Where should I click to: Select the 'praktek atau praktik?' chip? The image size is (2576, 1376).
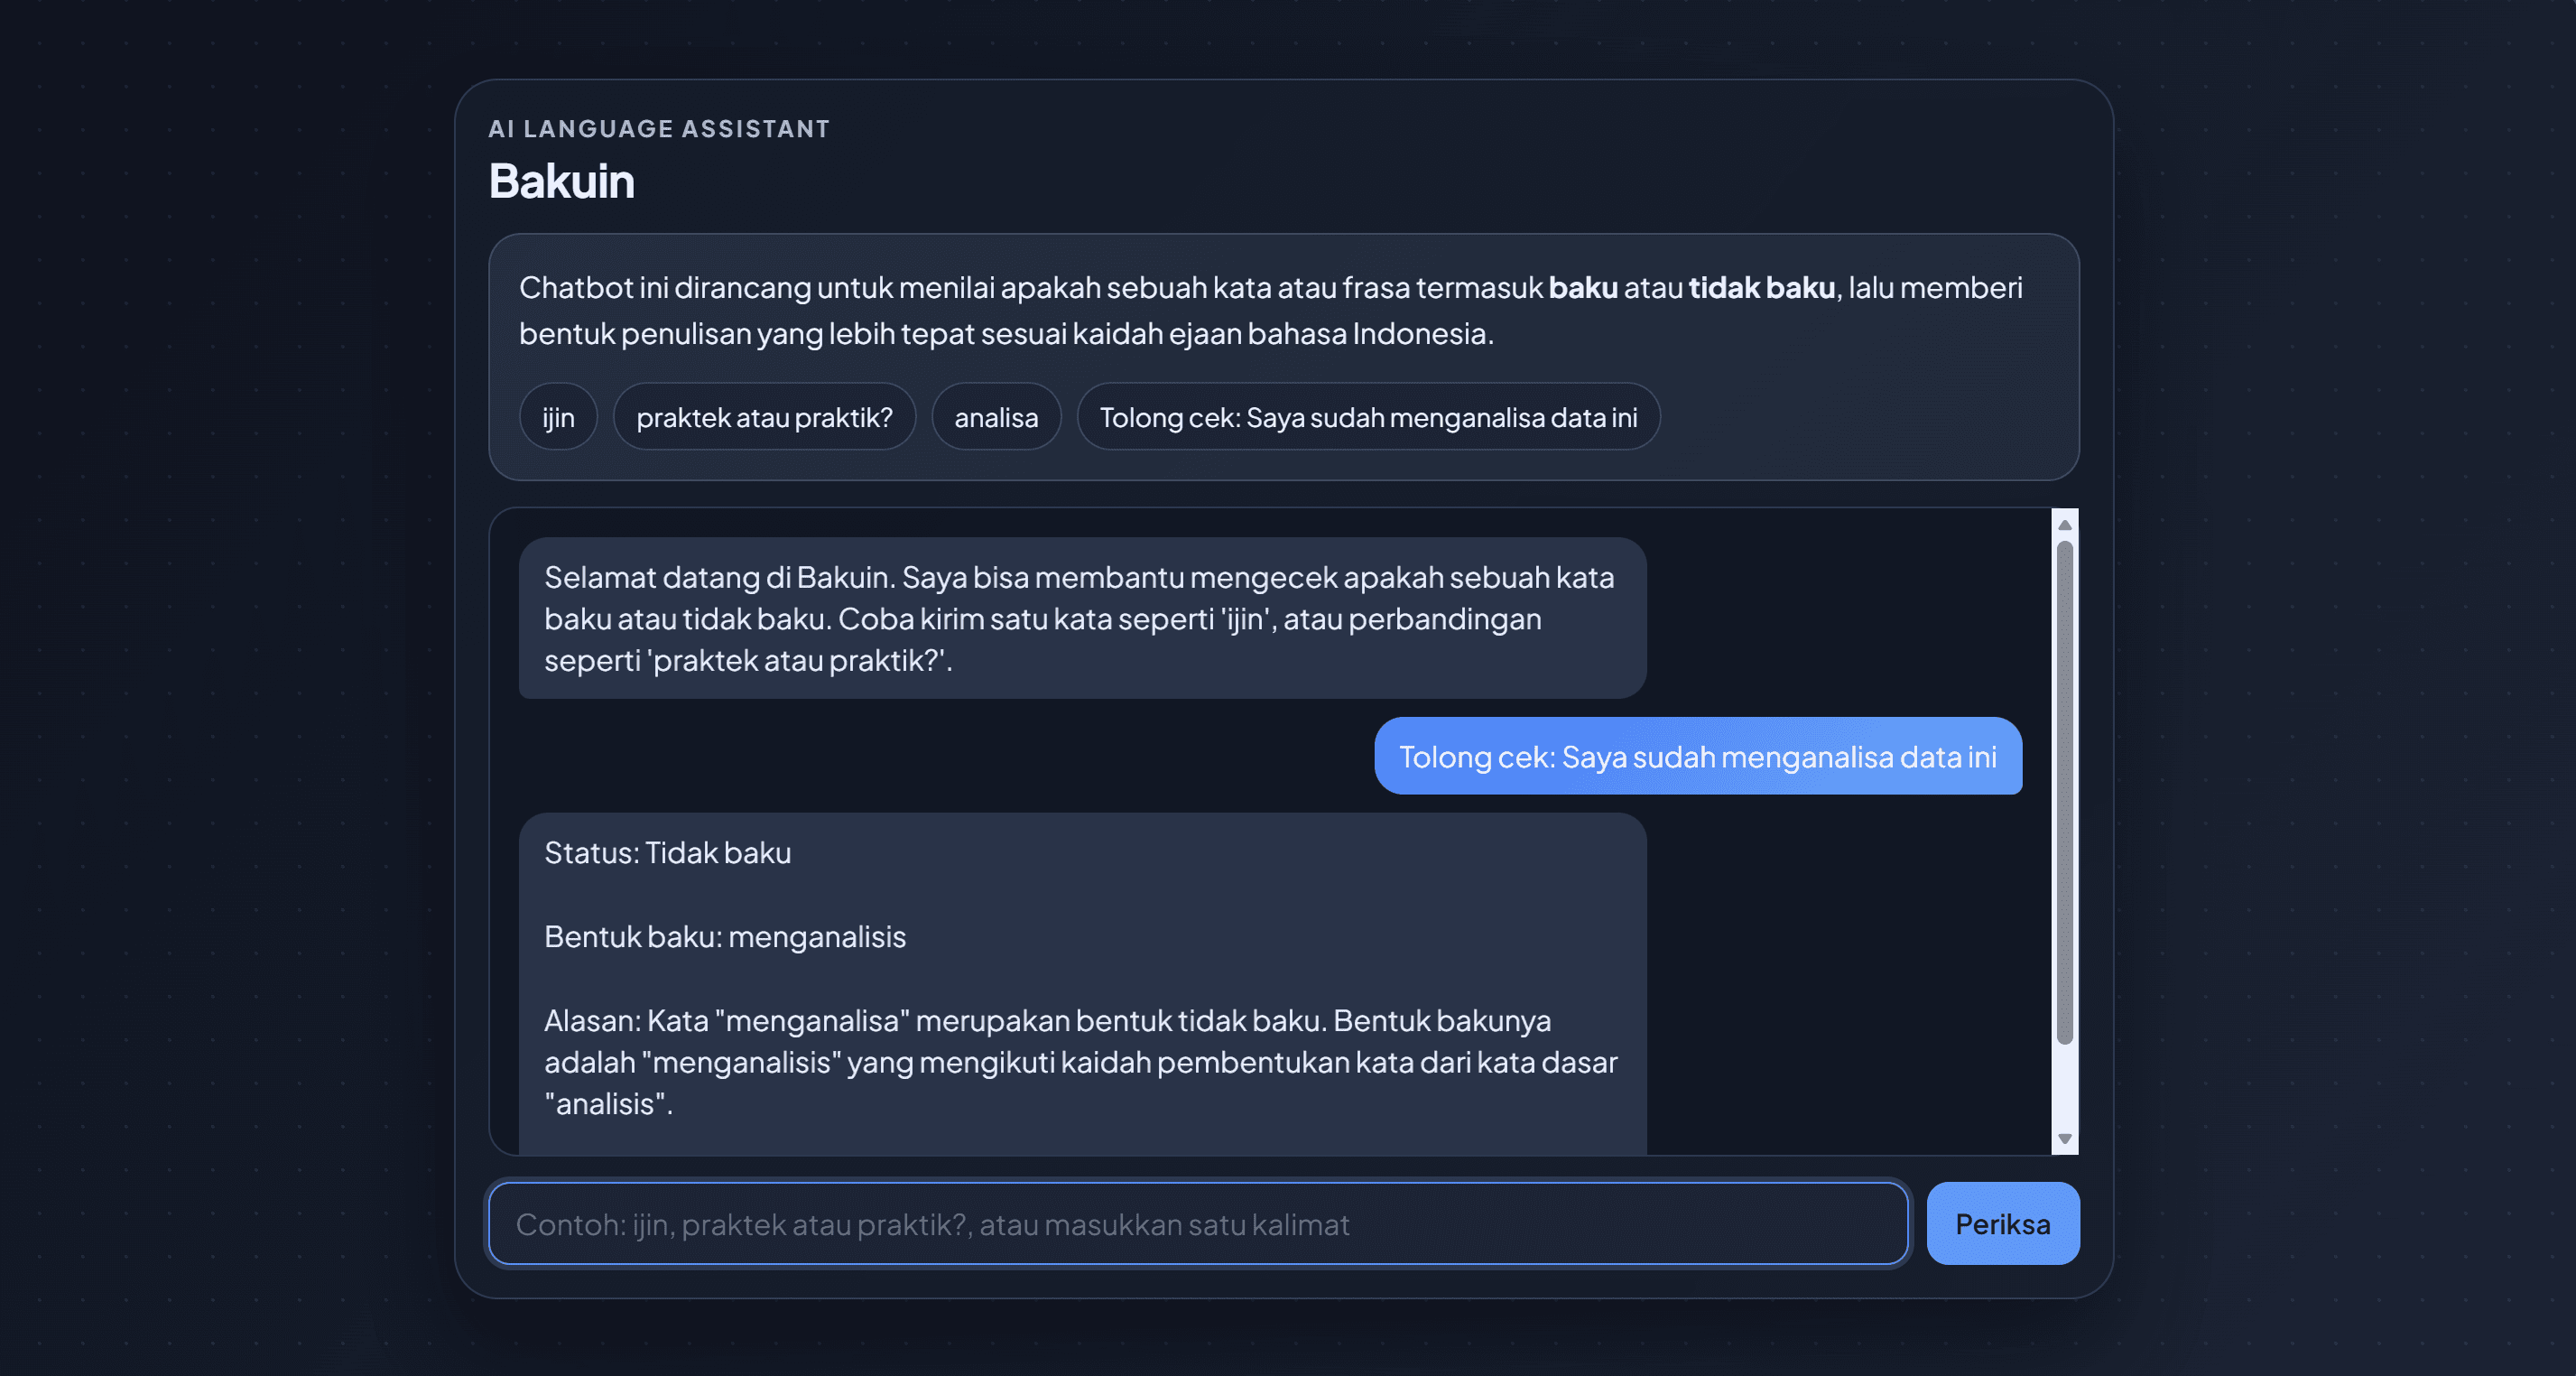[x=764, y=417]
